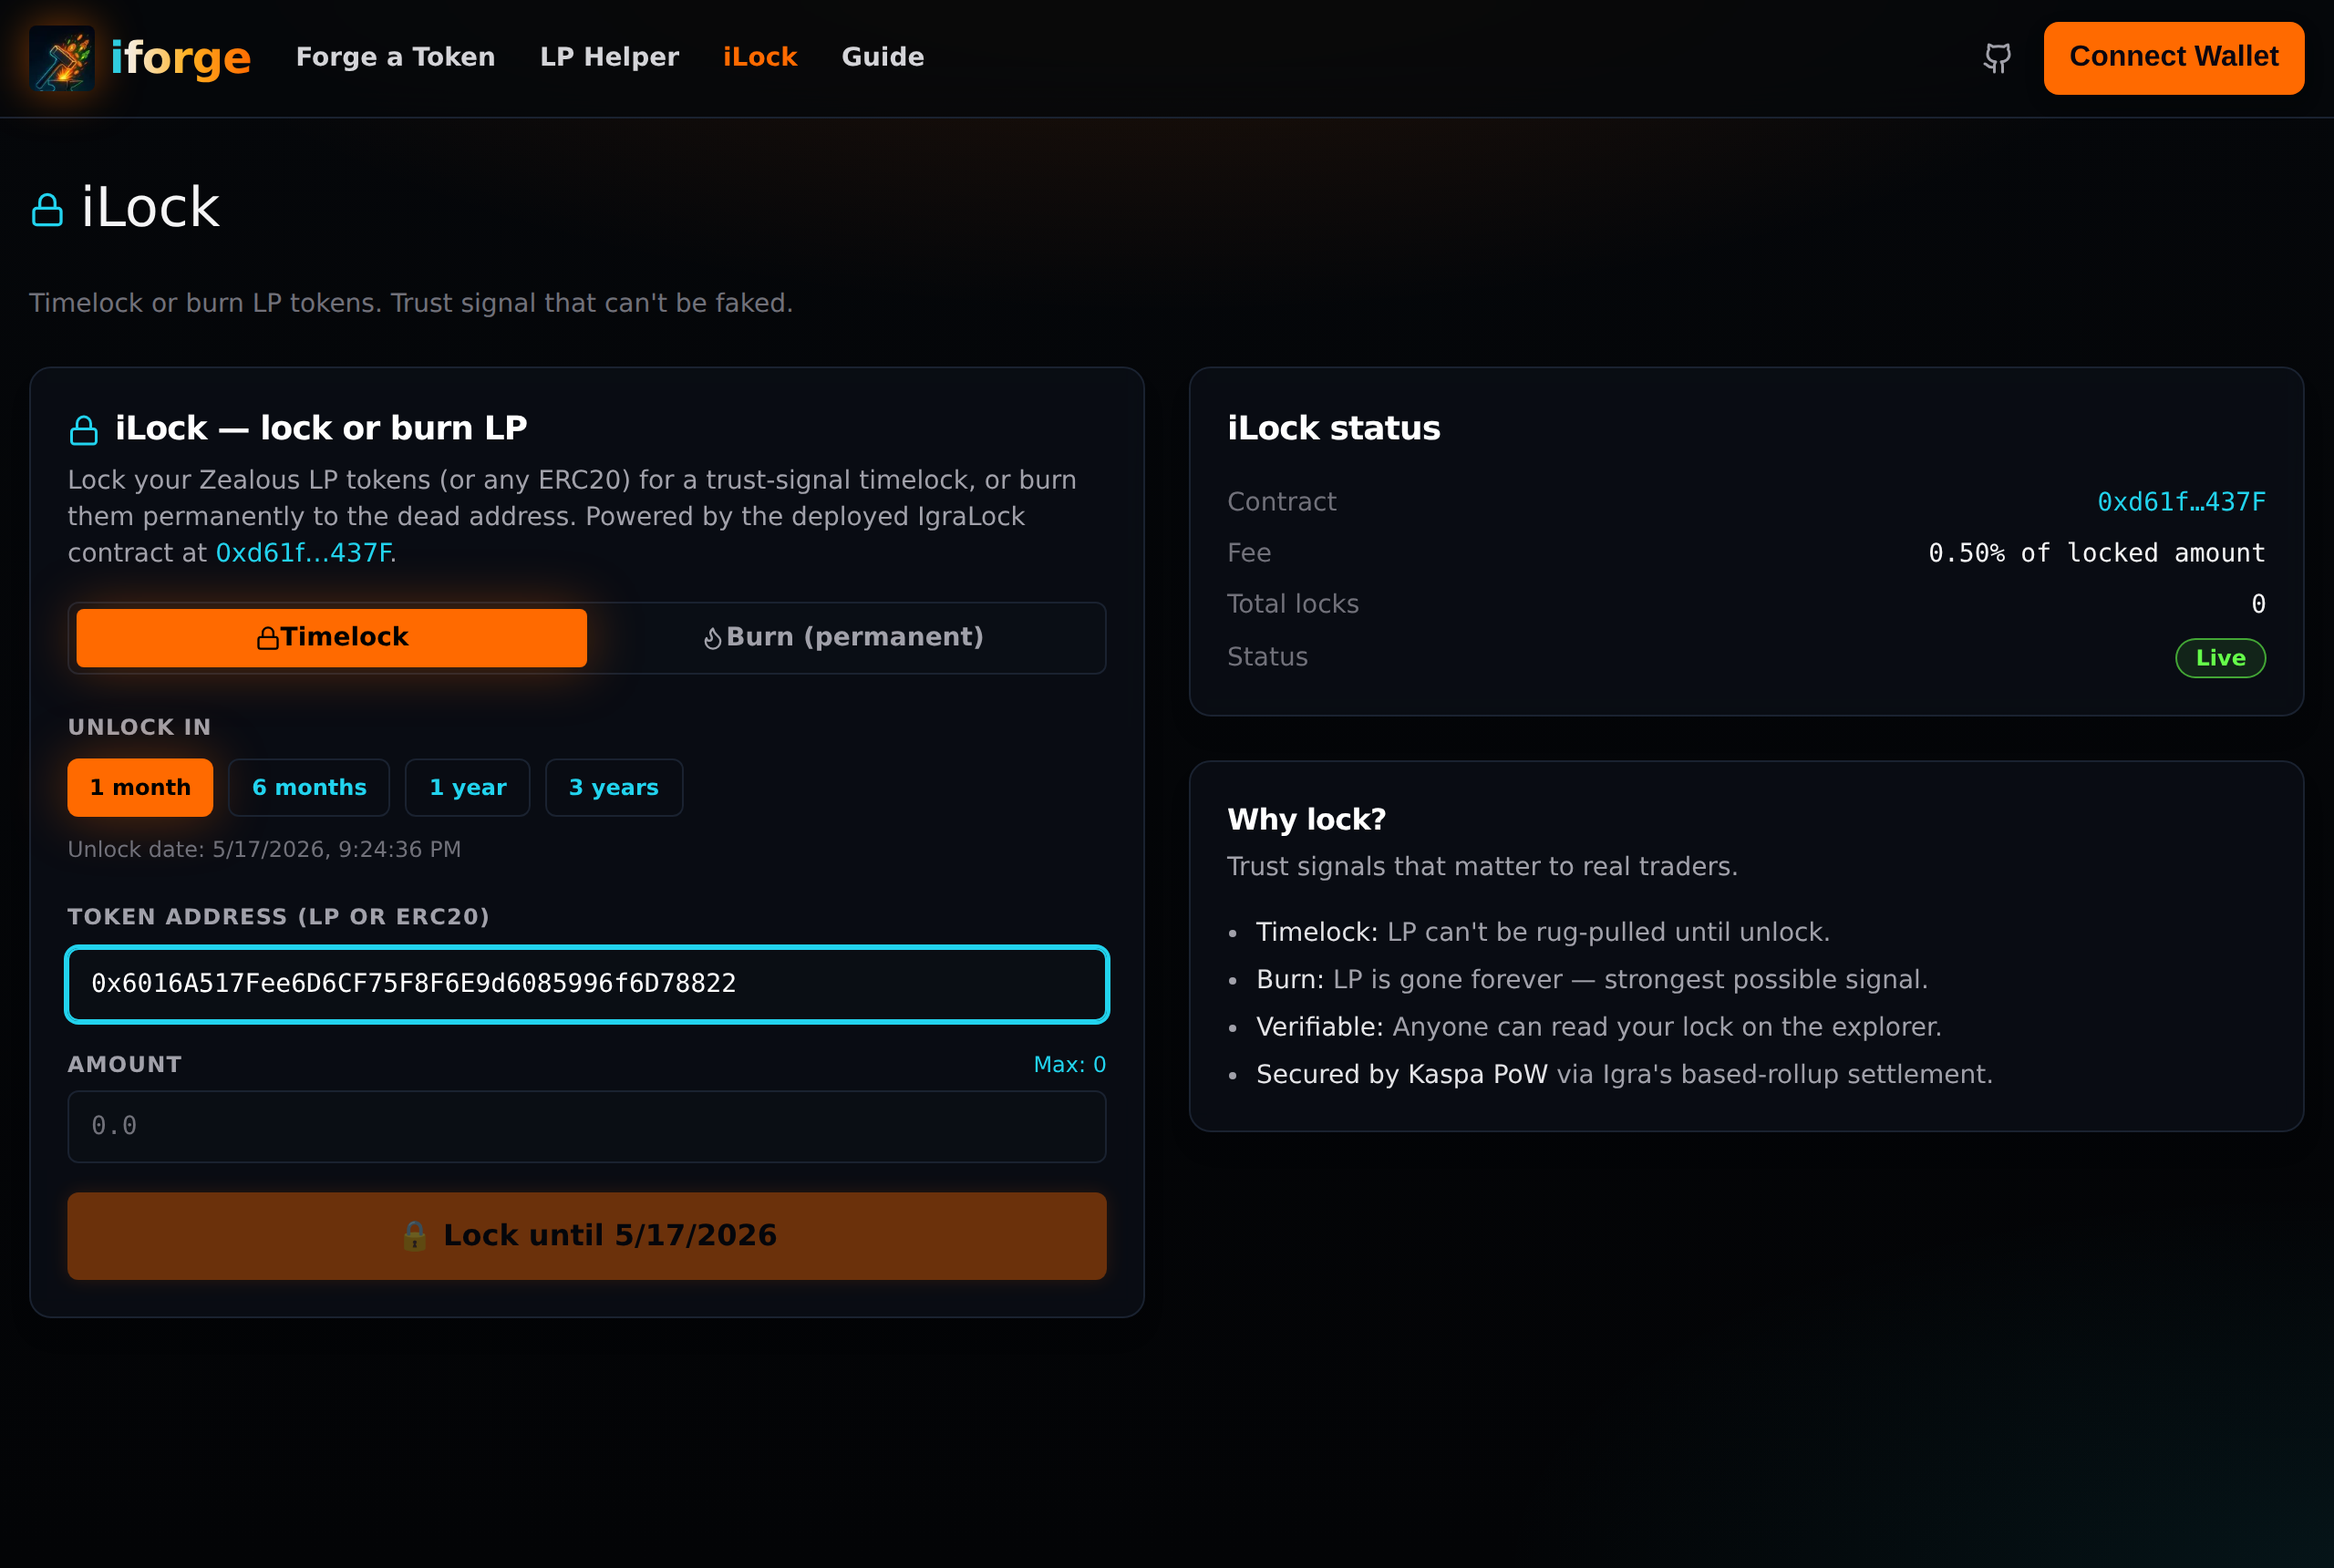
Task: Click the Amount input field
Action: coord(586,1126)
